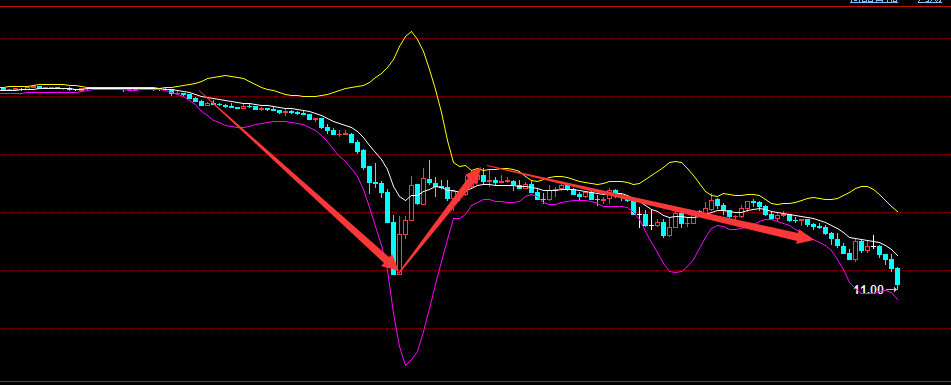Select the hollow red candle at the V-shaped bottom
This screenshot has width=951, height=385.
click(400, 254)
